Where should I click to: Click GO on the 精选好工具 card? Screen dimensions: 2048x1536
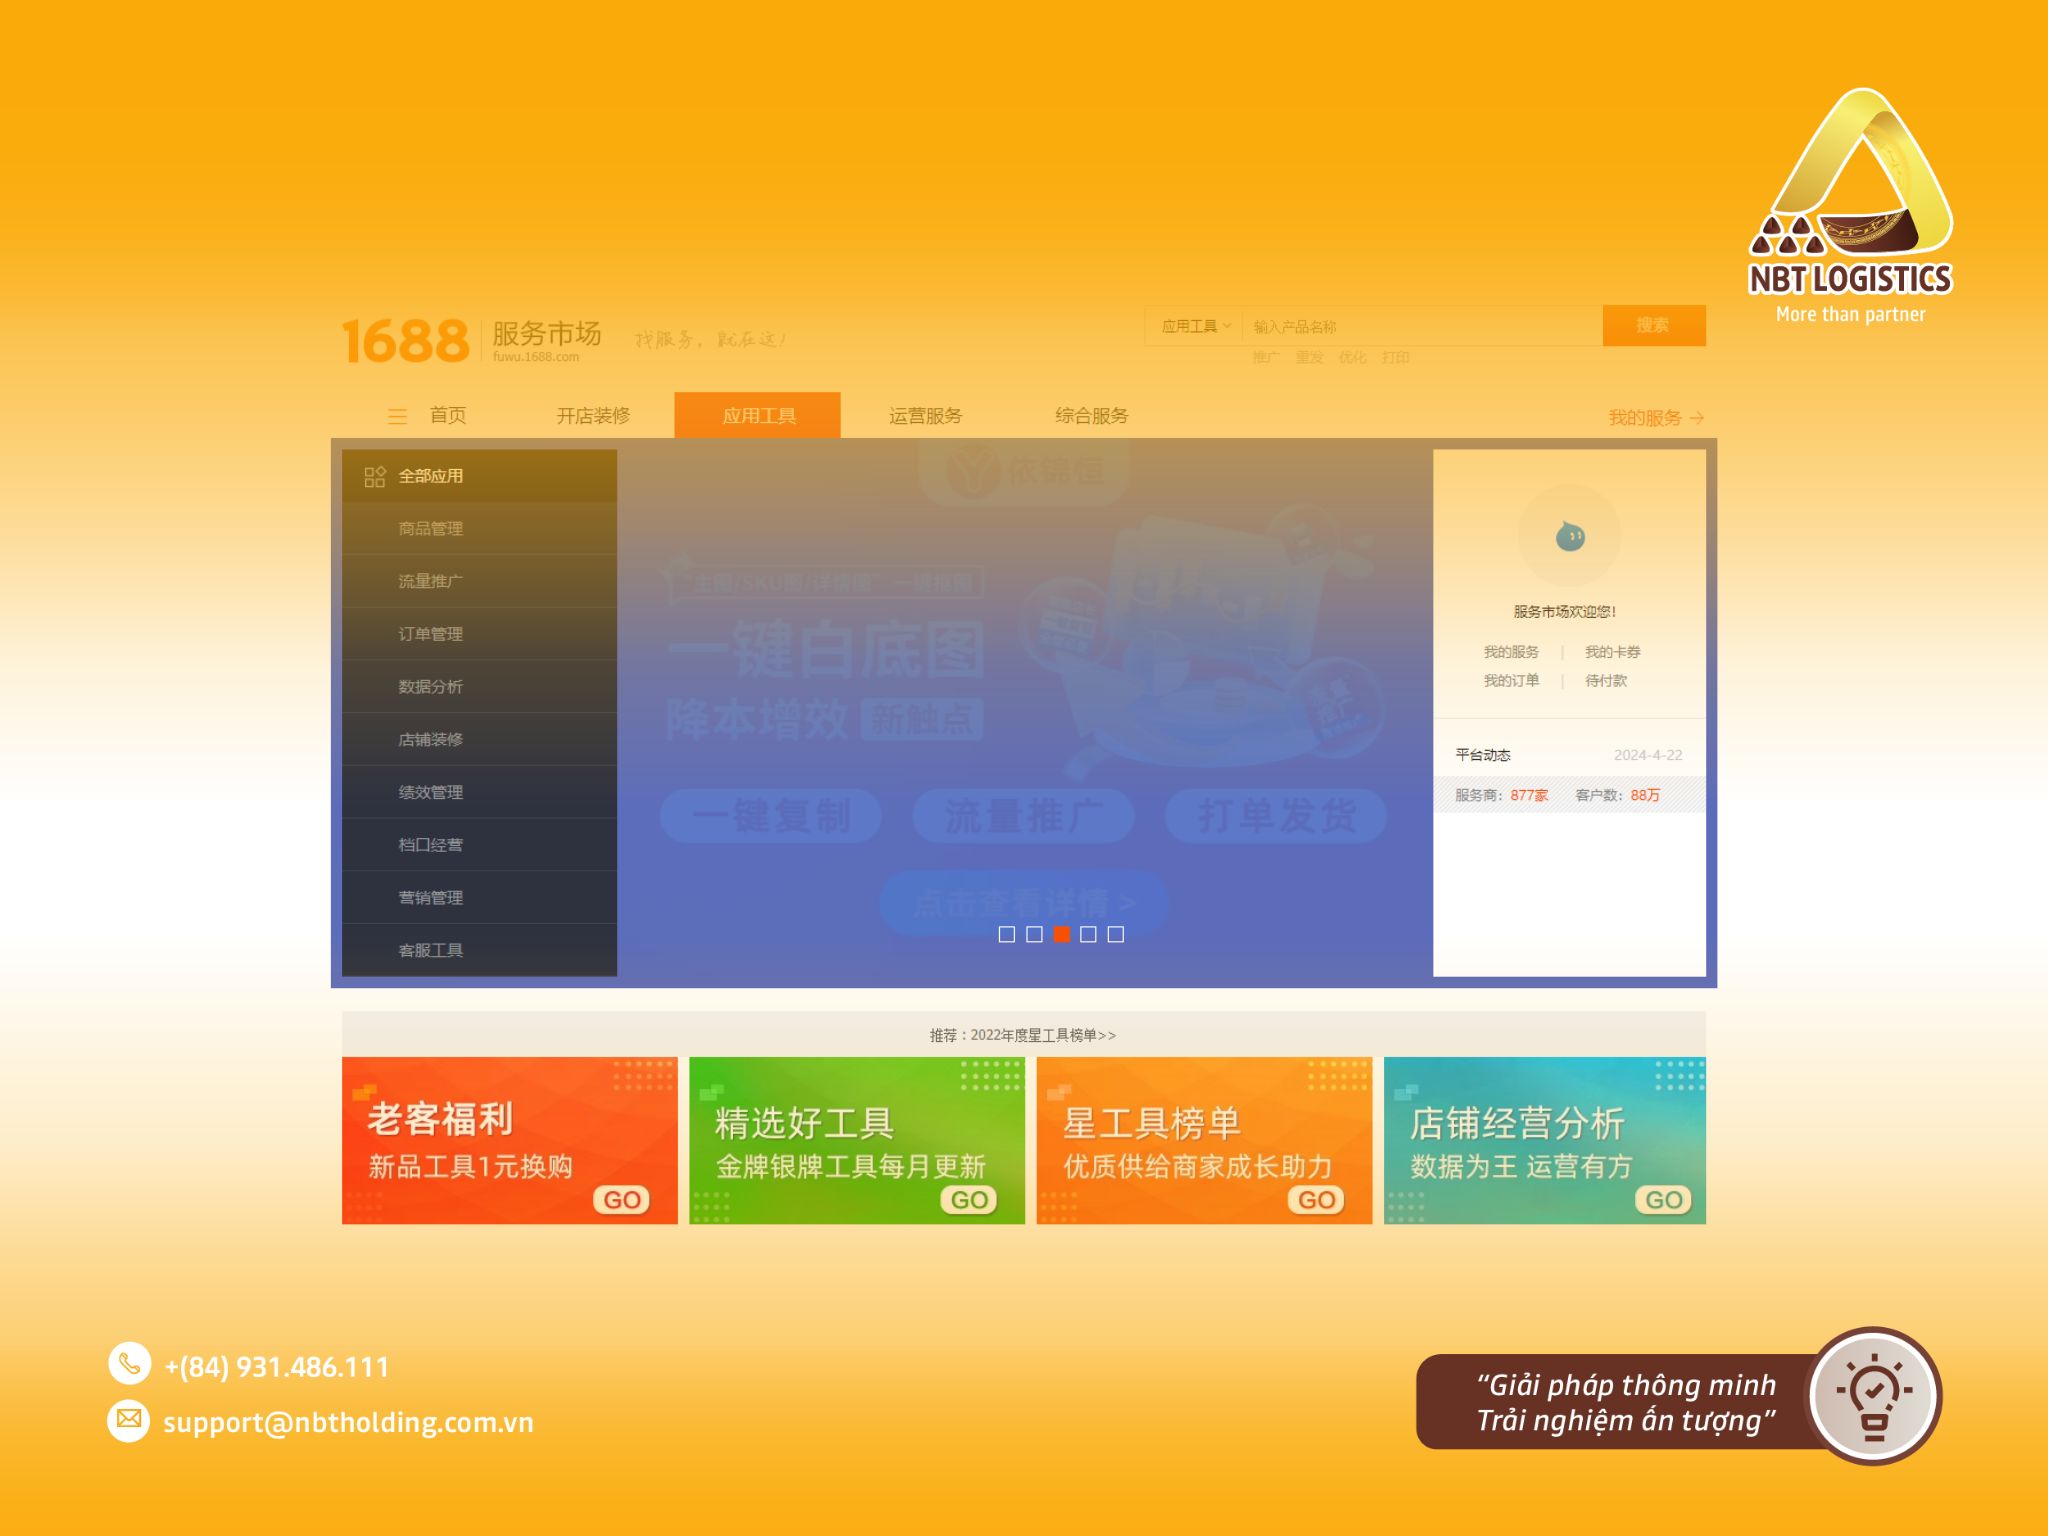pos(969,1200)
